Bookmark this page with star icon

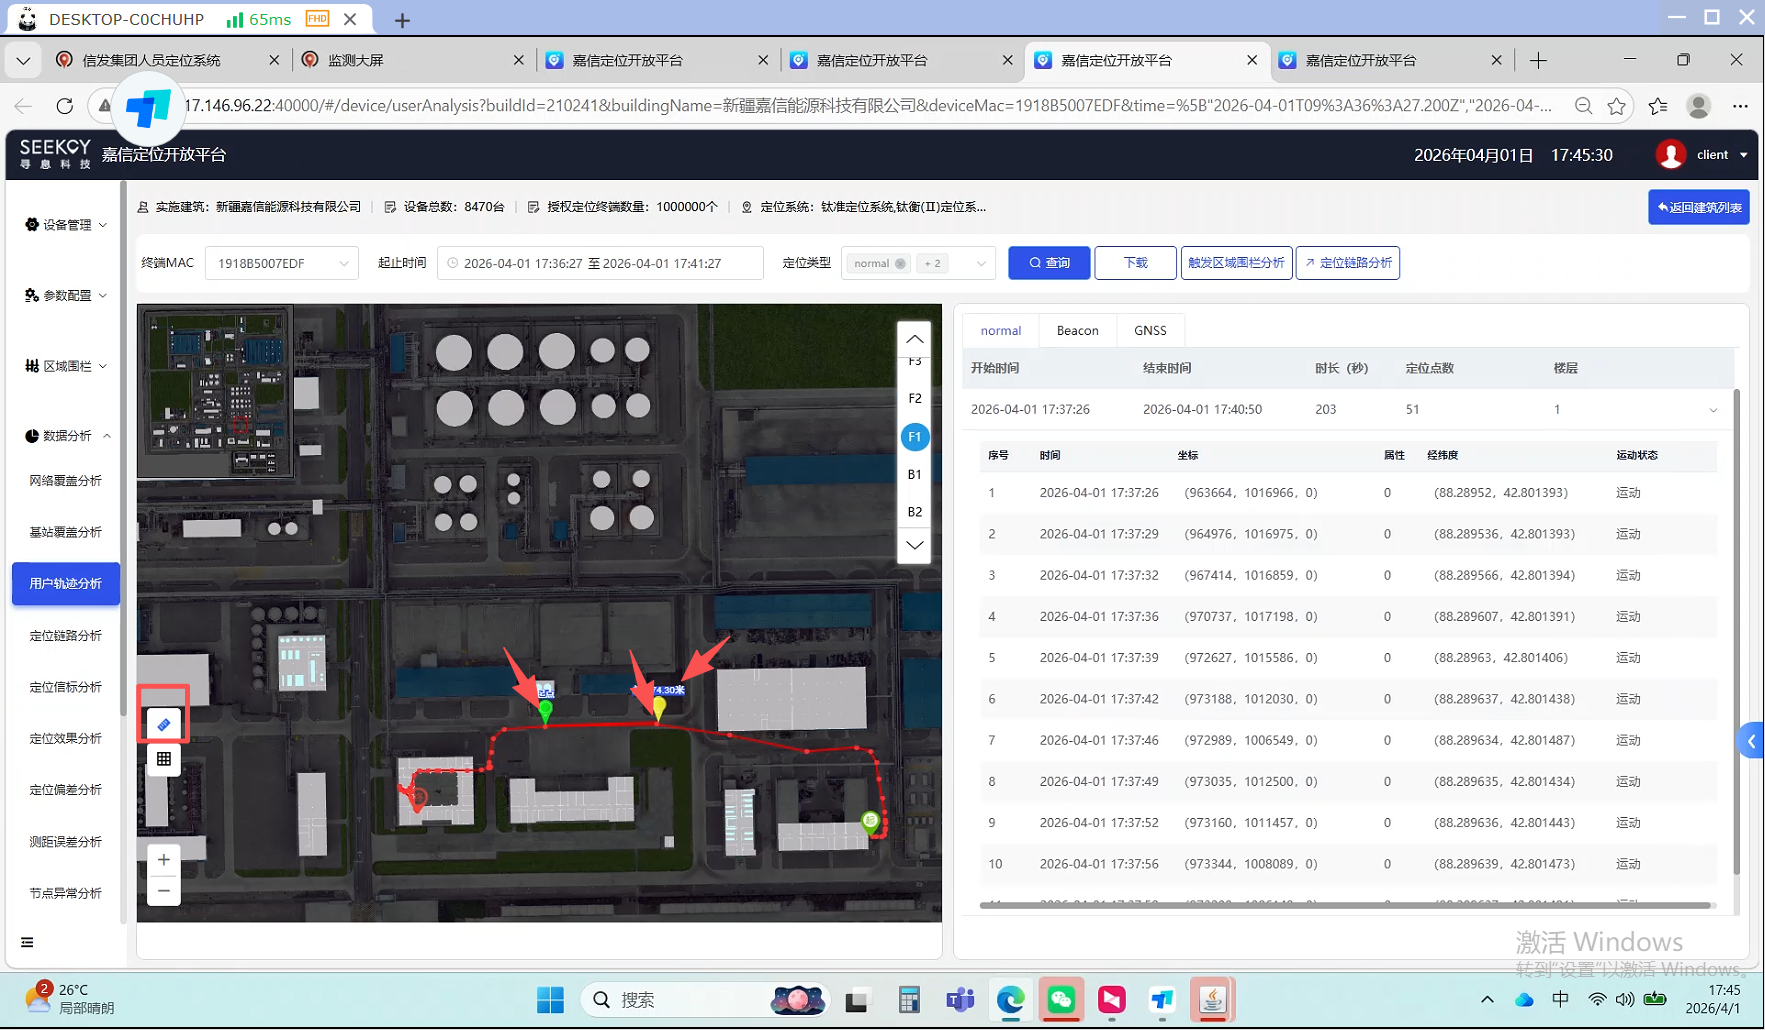1617,106
